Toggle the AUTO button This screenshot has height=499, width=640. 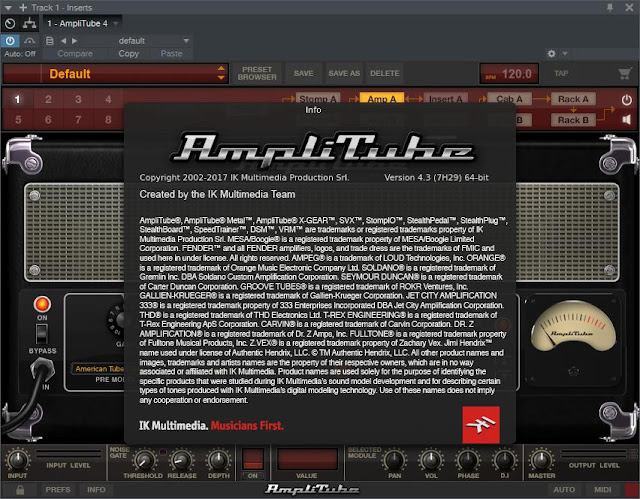click(564, 490)
